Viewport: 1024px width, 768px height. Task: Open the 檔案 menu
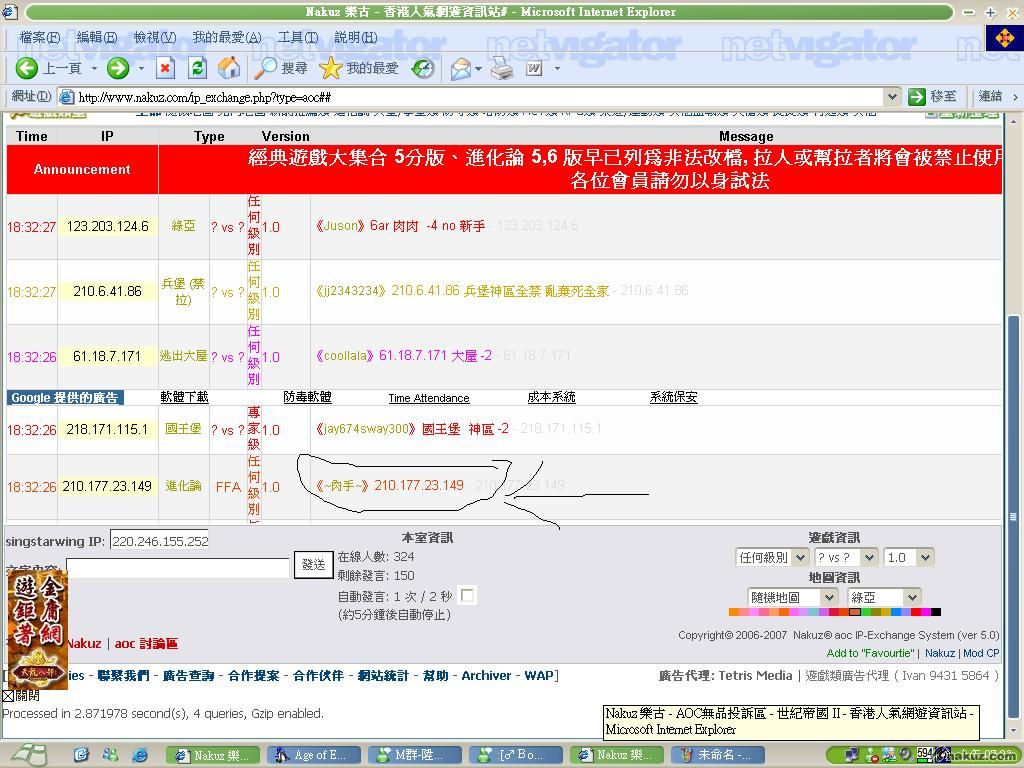click(x=39, y=37)
